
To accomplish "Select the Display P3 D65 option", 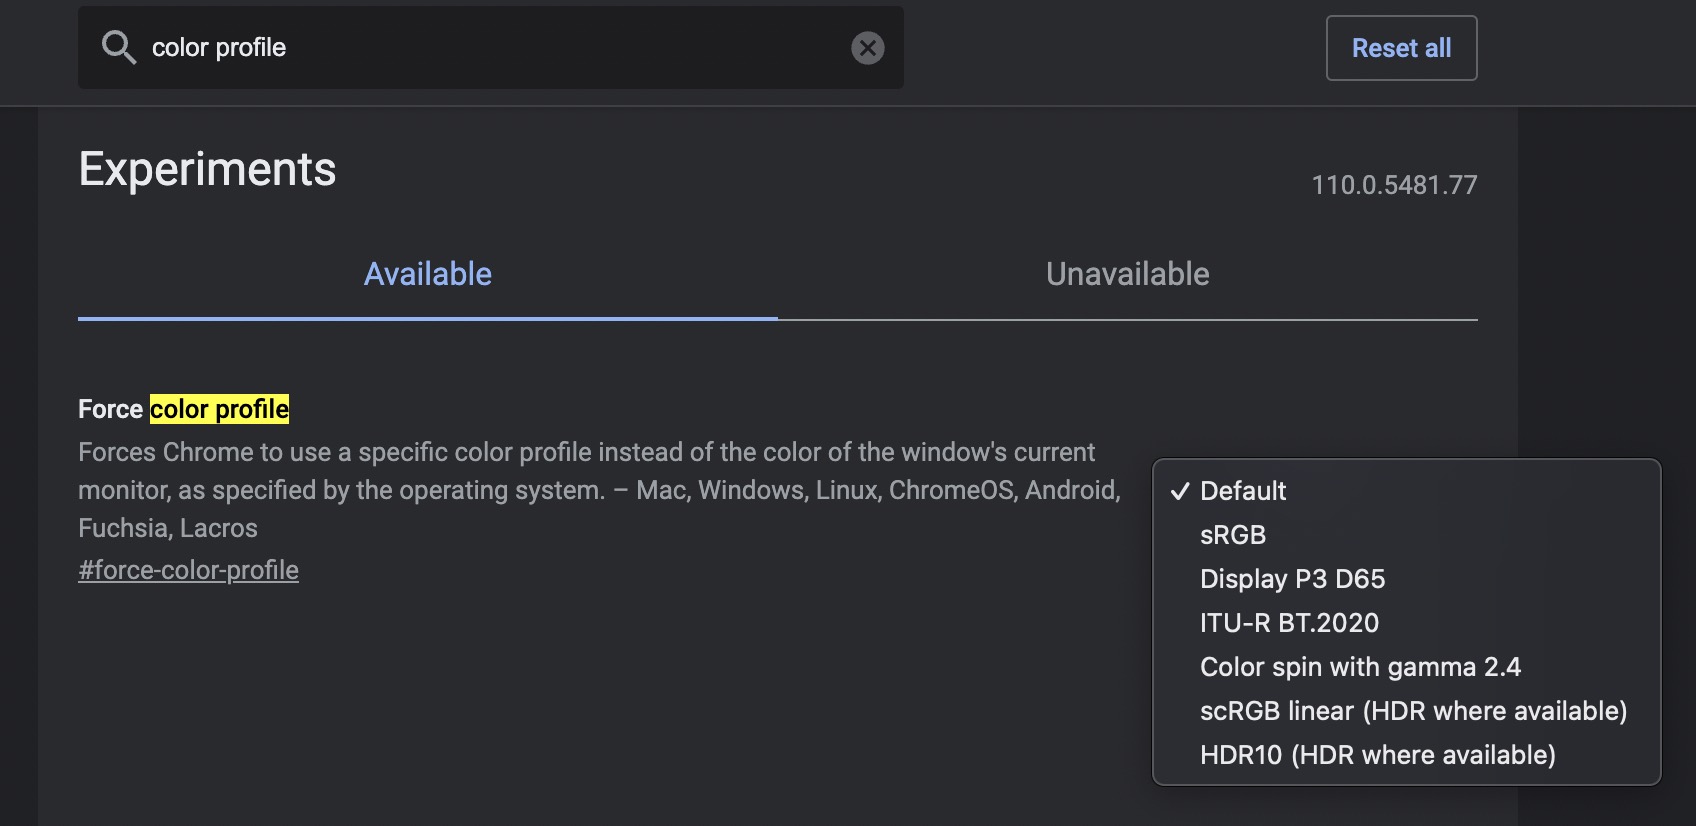I will [x=1292, y=579].
